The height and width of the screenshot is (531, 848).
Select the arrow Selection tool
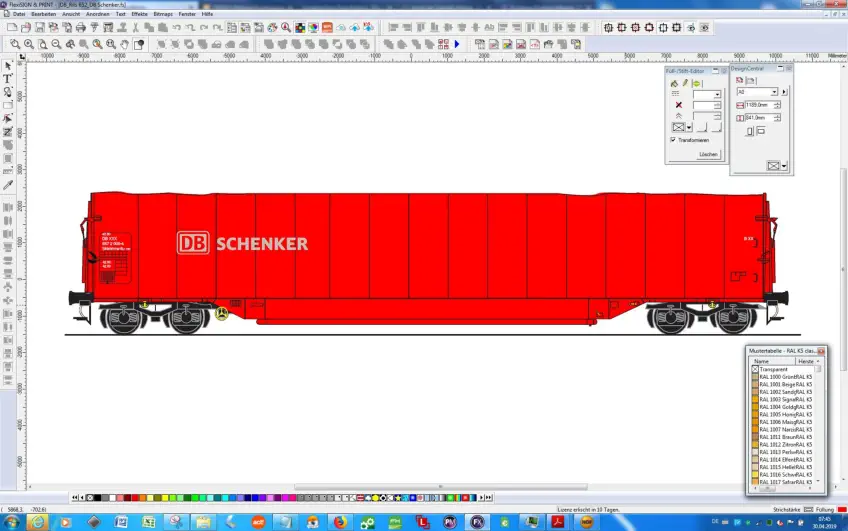coord(8,65)
